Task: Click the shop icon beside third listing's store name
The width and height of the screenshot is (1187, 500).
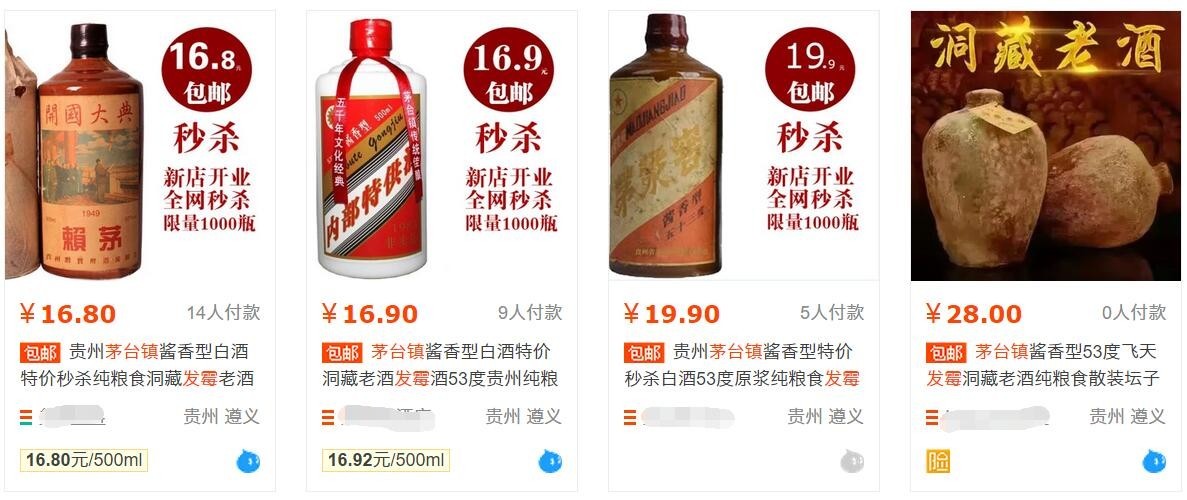Action: click(x=630, y=417)
